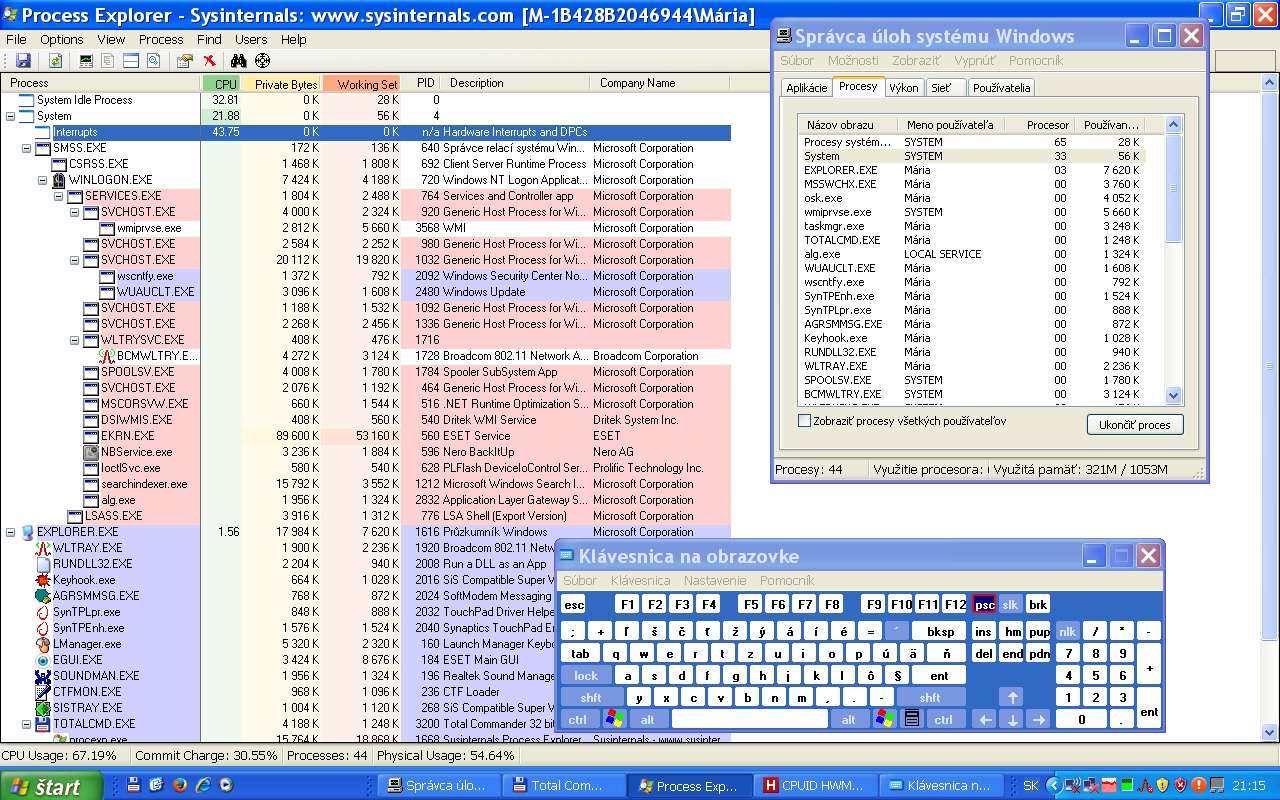Viewport: 1280px width, 800px height.
Task: Click the LManager.exe process icon
Action: 43,644
